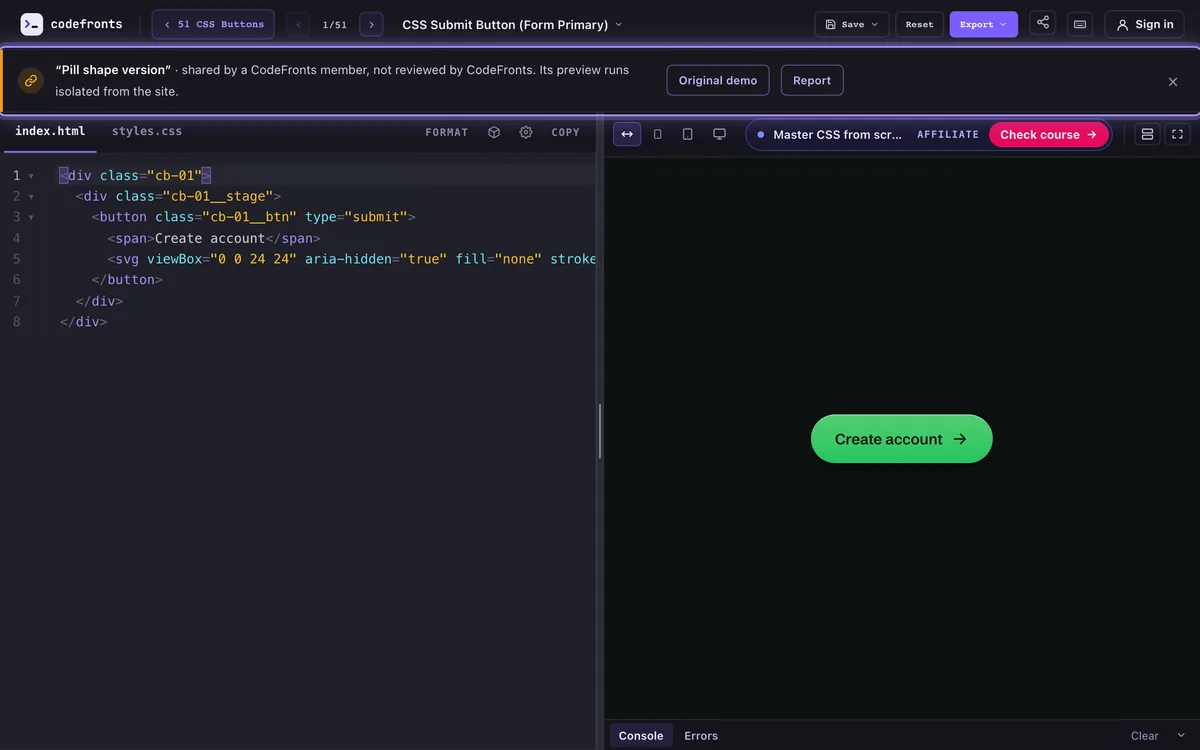Screen dimensions: 1200x750
Task: Go back to 51 CSS Buttons
Action: [x=213, y=24]
